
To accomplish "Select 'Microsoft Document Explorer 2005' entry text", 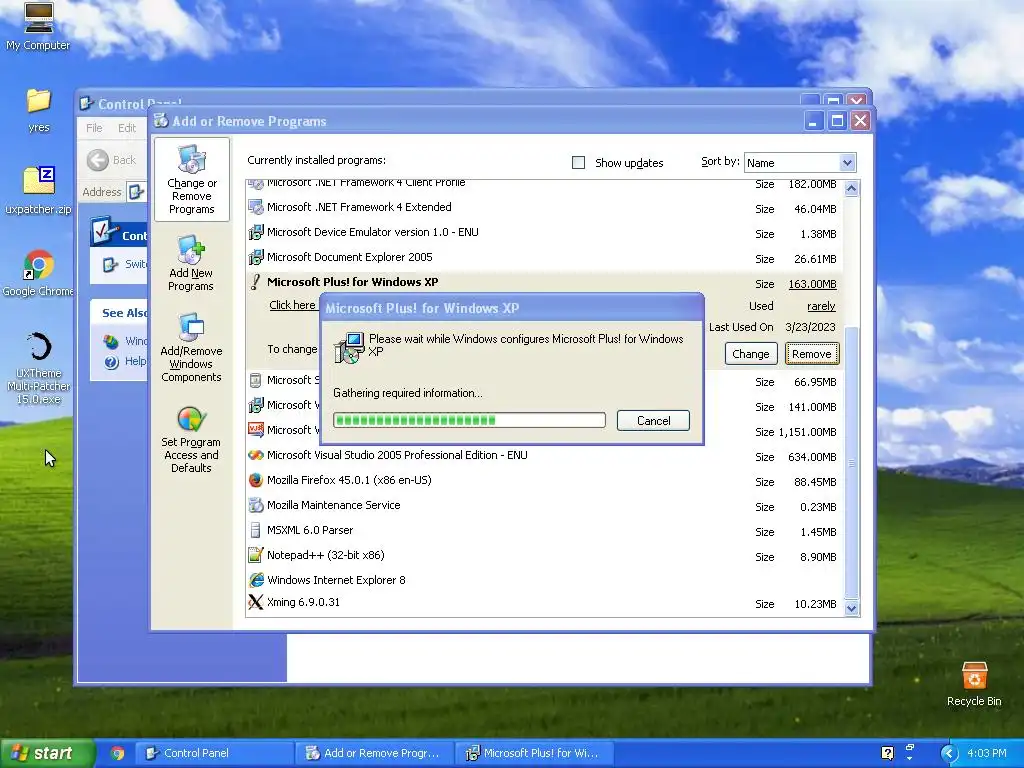I will [x=349, y=257].
